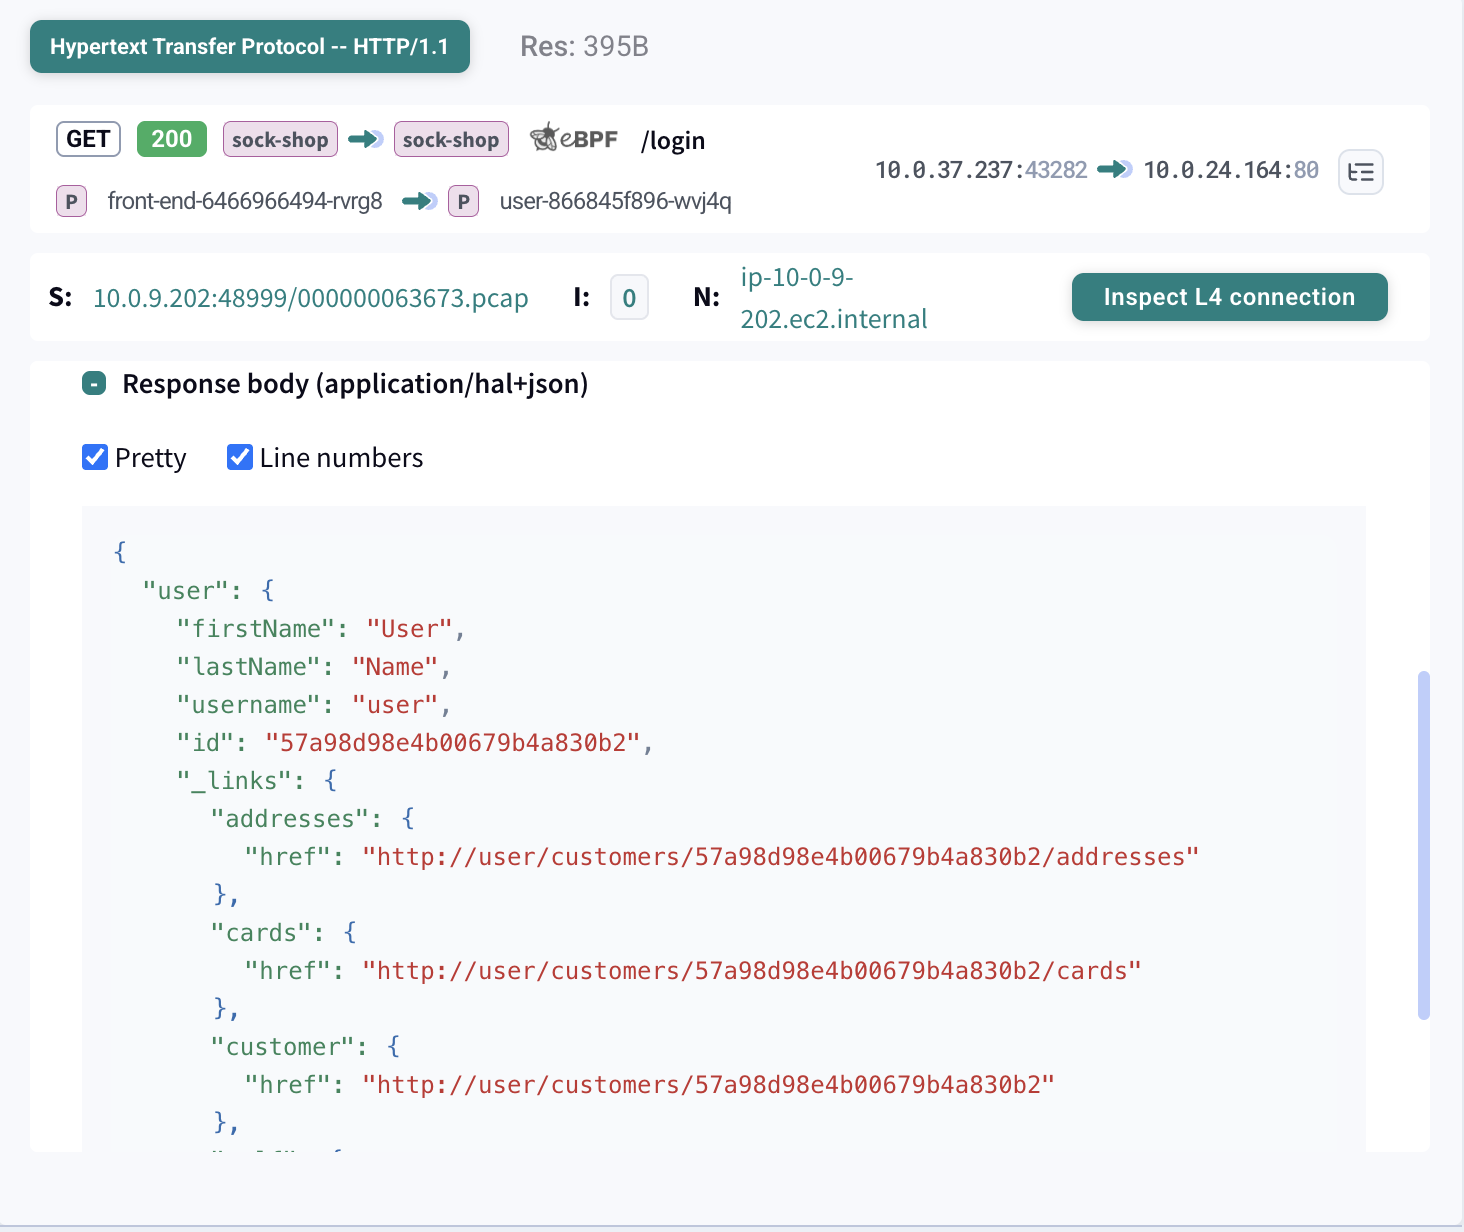The image size is (1464, 1232).
Task: Collapse the Response body section
Action: pyautogui.click(x=93, y=383)
